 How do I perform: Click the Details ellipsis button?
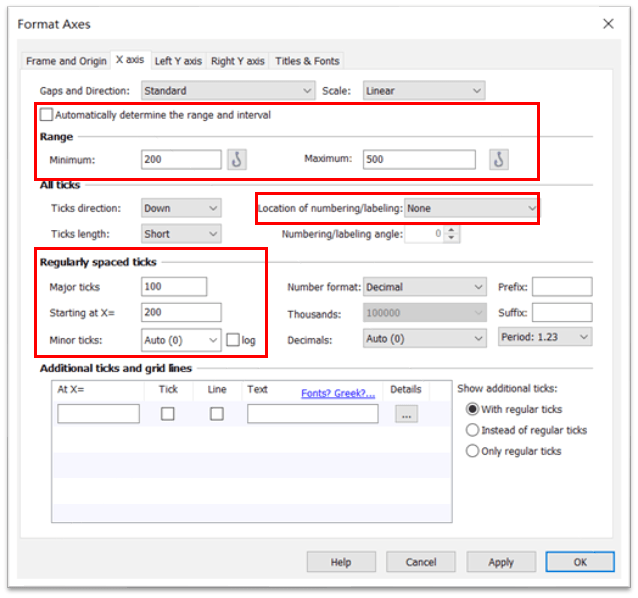coord(406,414)
